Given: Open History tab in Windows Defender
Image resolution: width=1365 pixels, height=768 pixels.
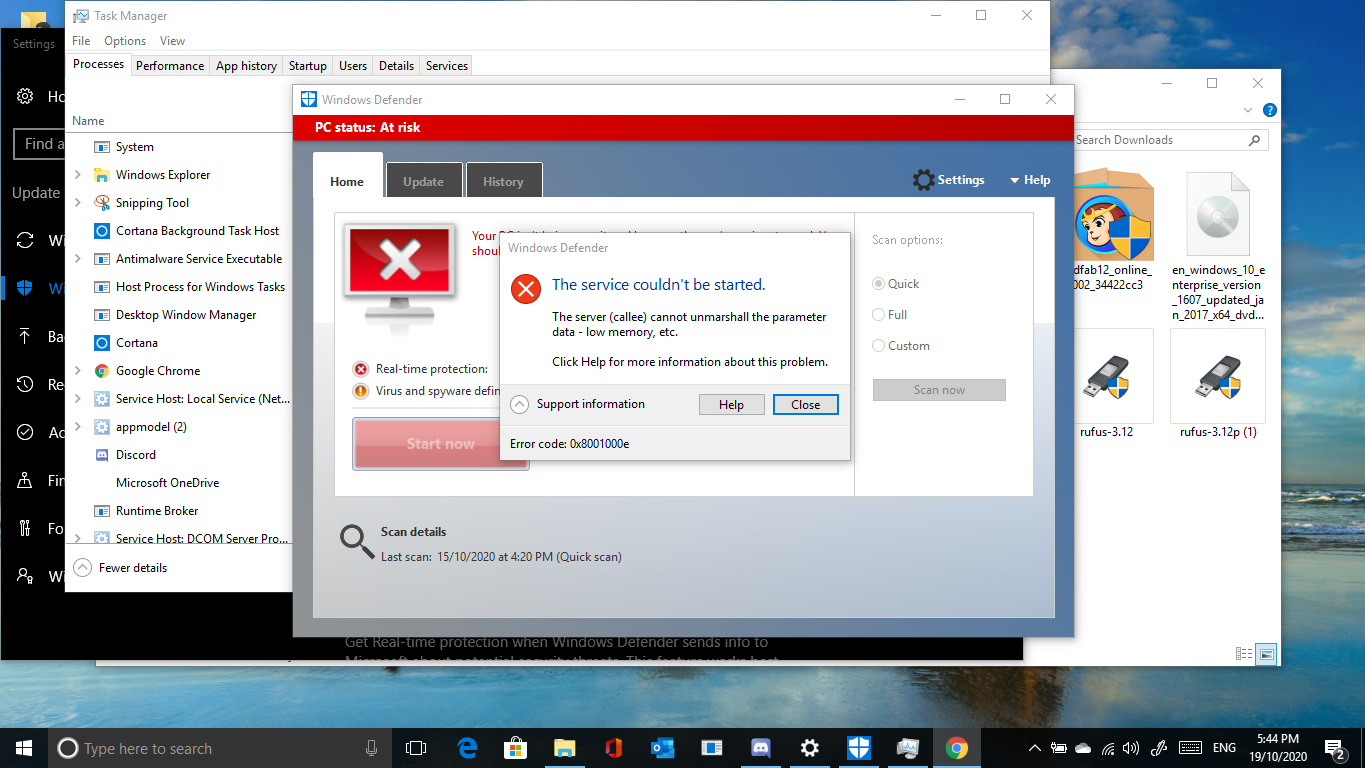Looking at the screenshot, I should (504, 181).
